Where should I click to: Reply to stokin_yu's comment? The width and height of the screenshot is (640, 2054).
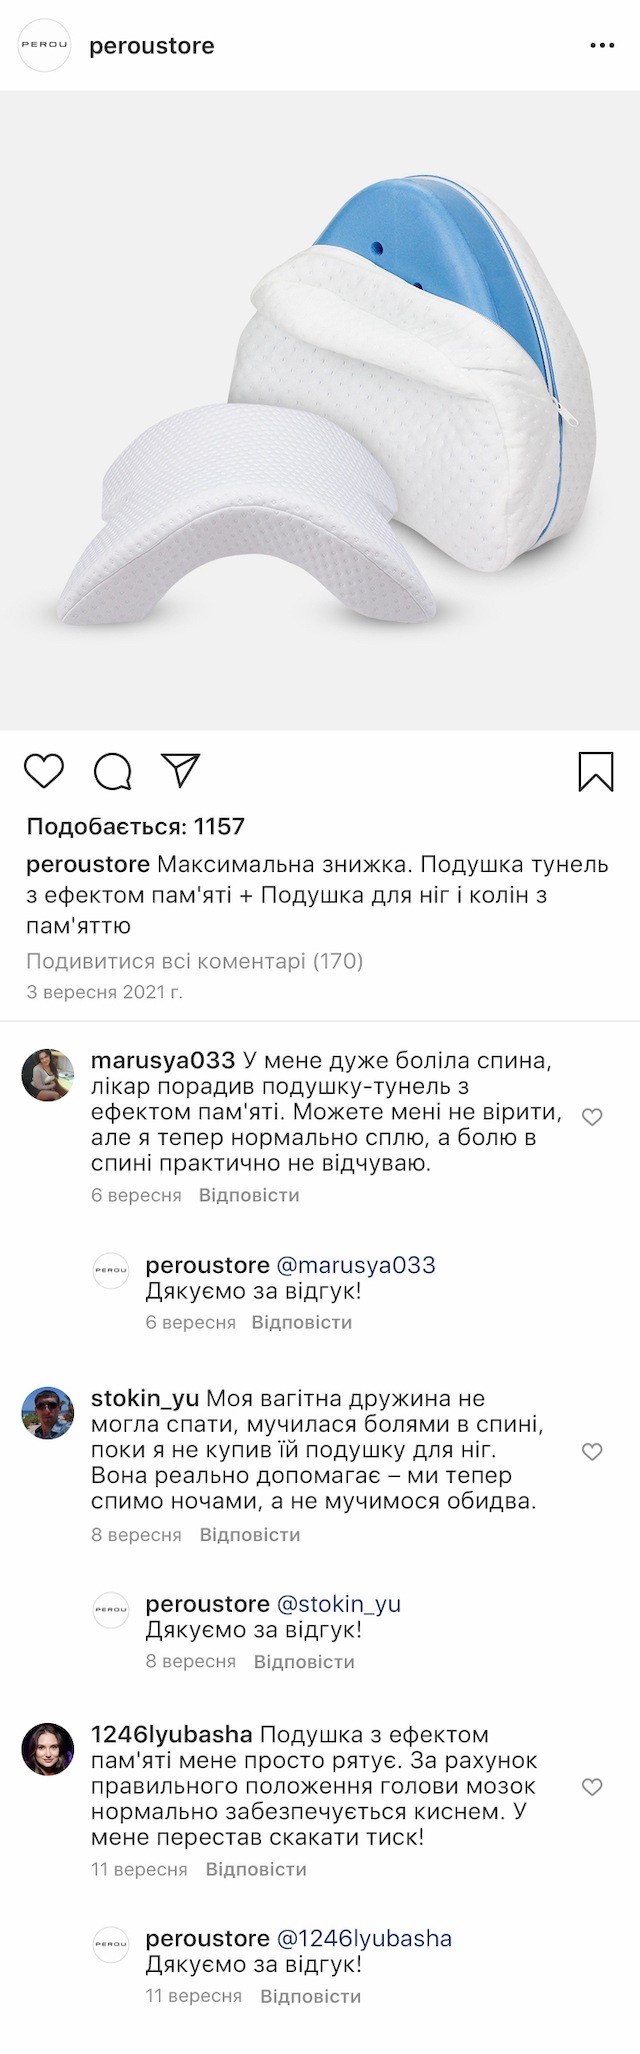pos(250,1534)
